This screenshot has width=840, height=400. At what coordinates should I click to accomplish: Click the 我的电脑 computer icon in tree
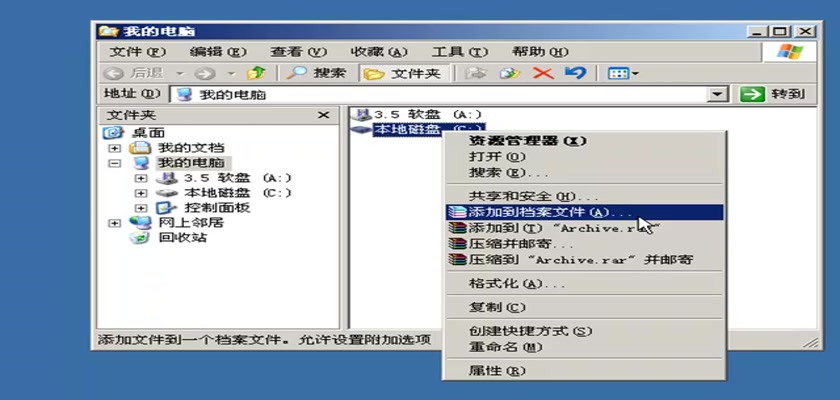pos(140,163)
